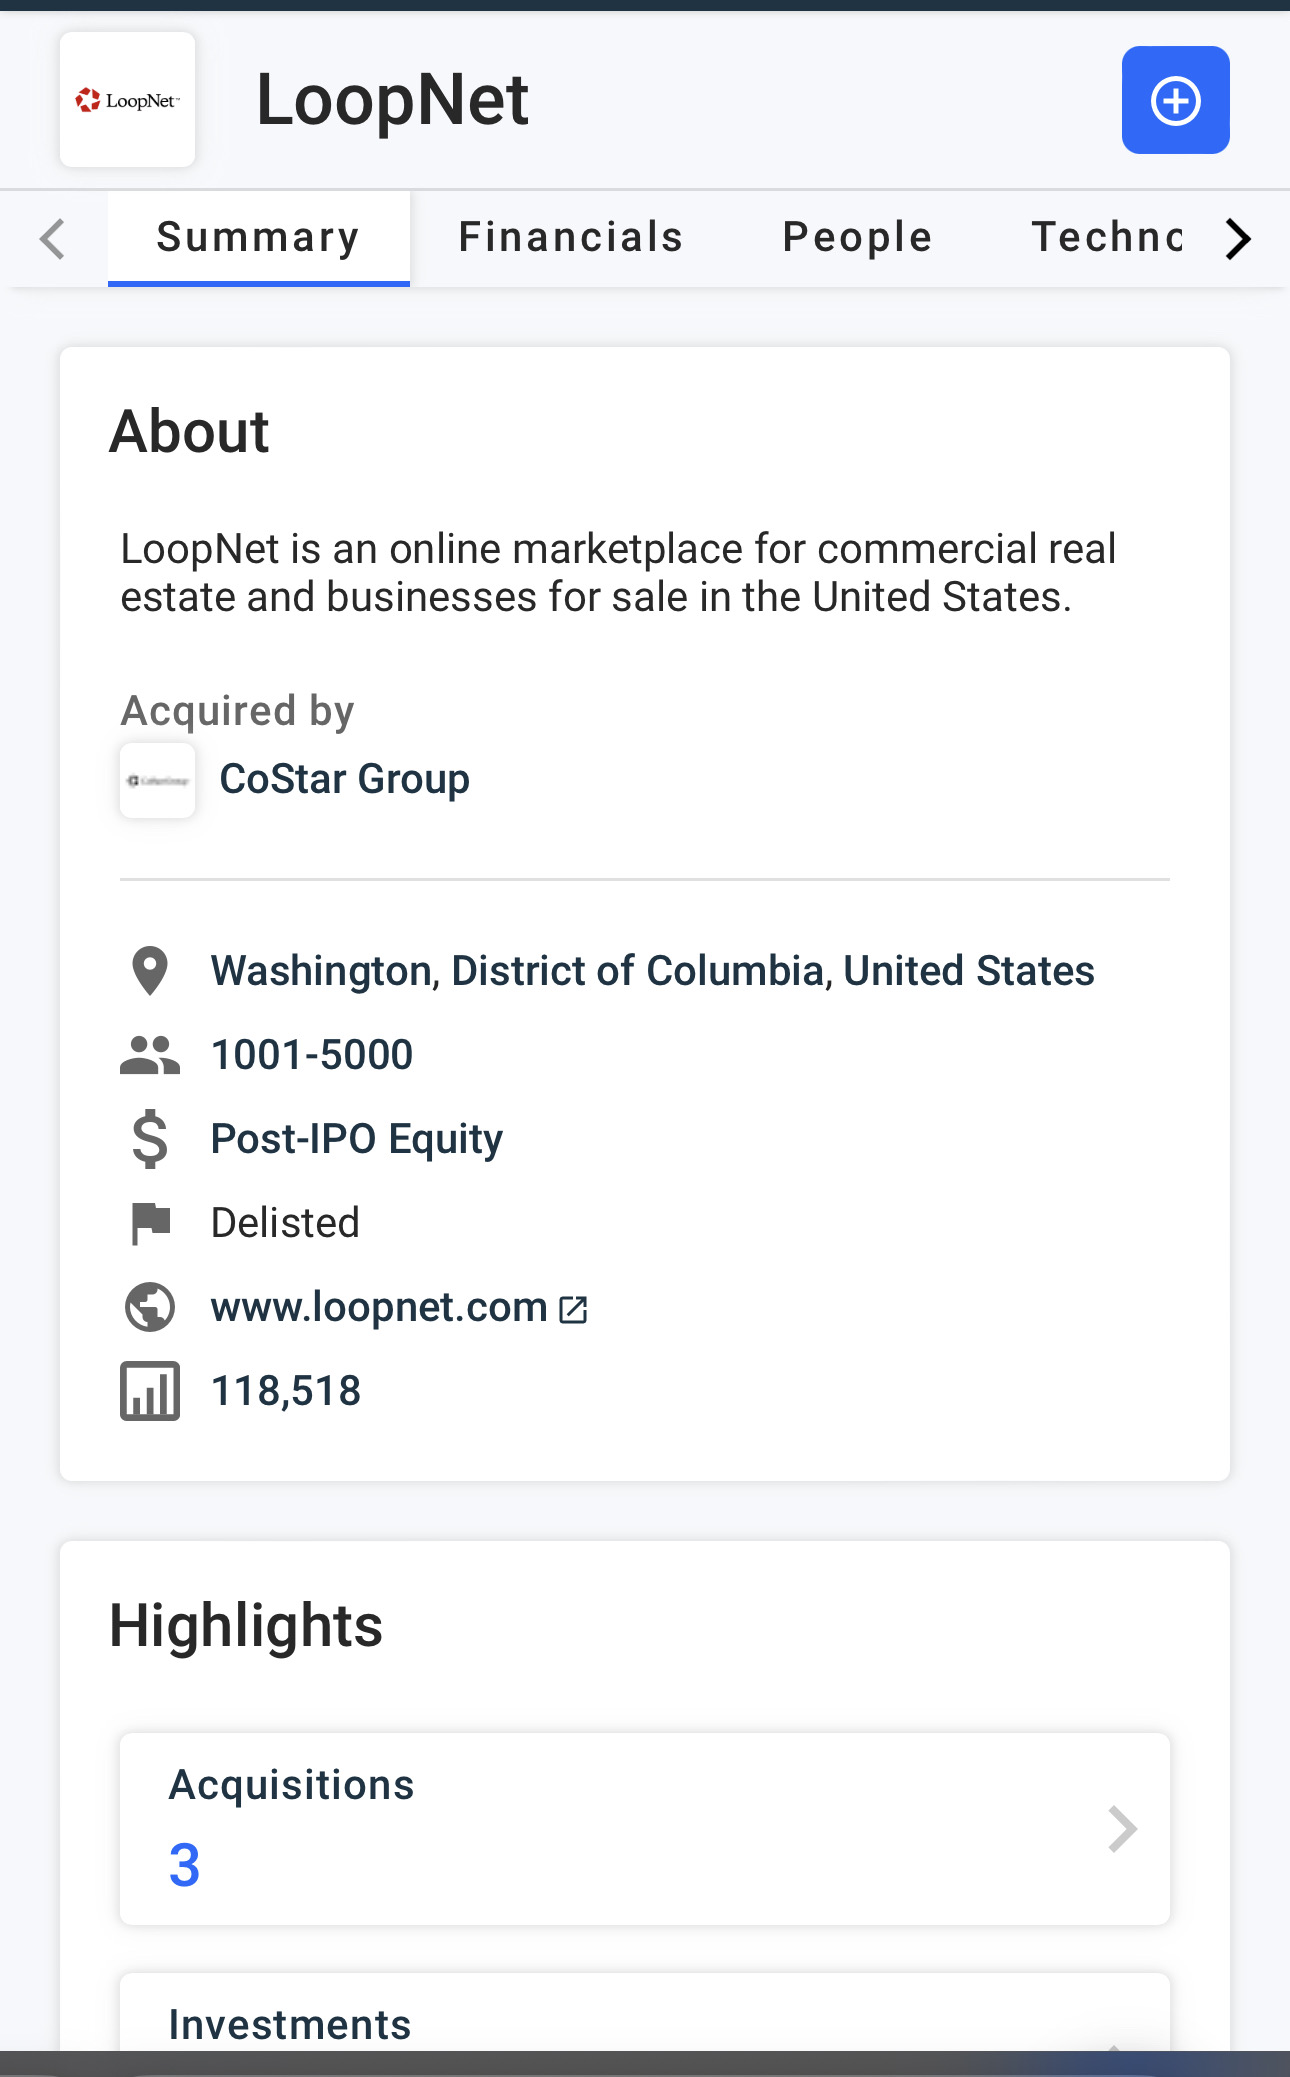The width and height of the screenshot is (1290, 2077).
Task: Click the dollar sign funding icon
Action: (x=150, y=1139)
